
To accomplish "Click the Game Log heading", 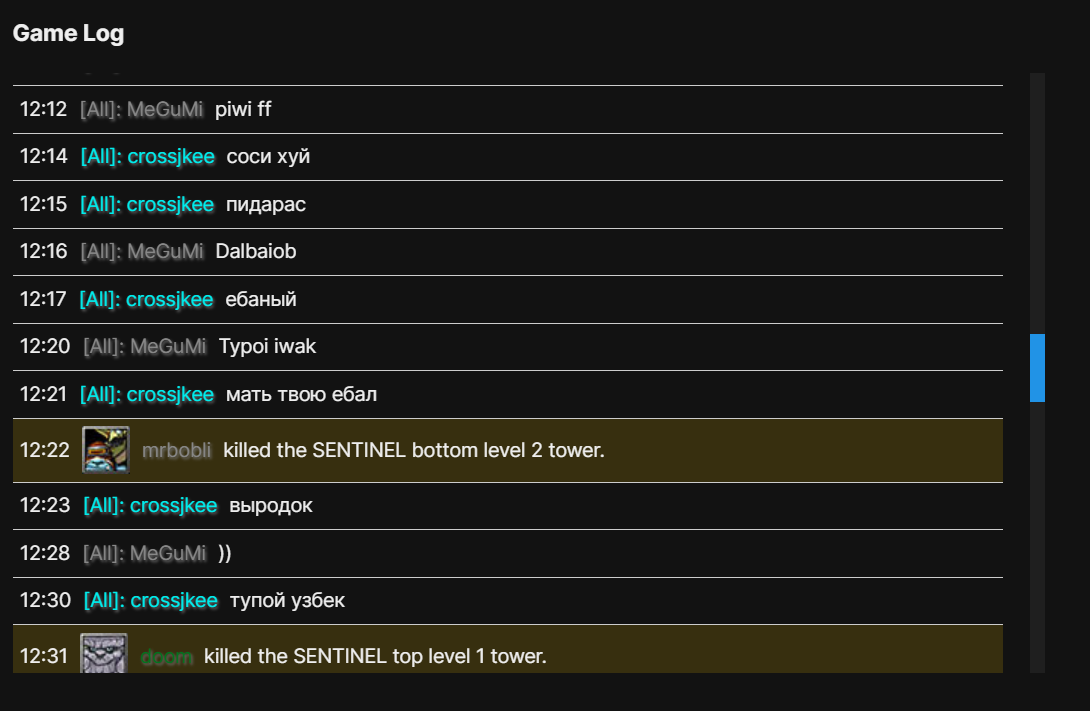I will click(68, 33).
